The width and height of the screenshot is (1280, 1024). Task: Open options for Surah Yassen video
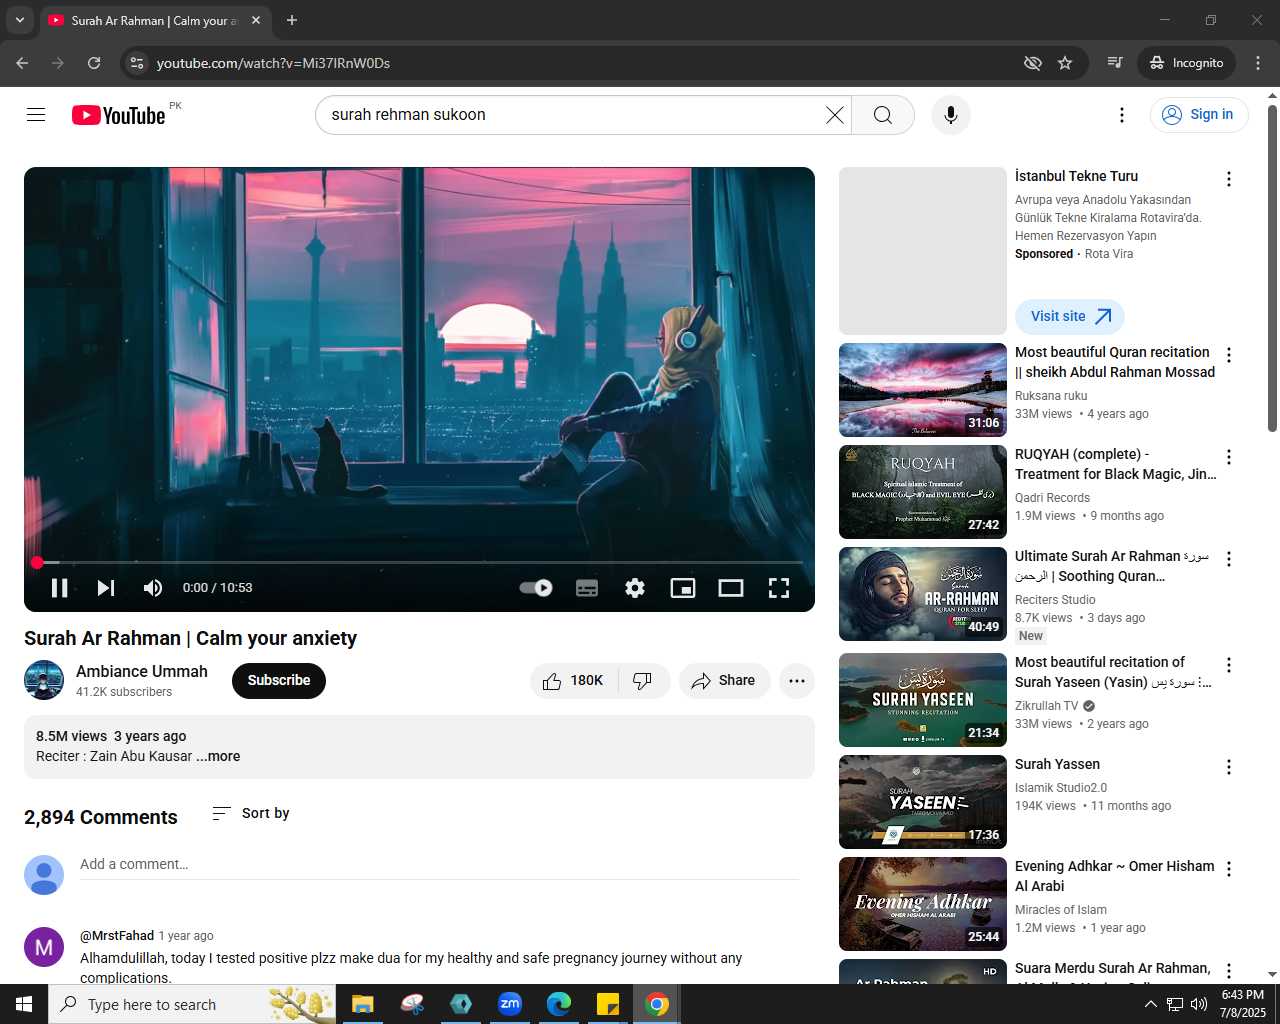[1229, 767]
